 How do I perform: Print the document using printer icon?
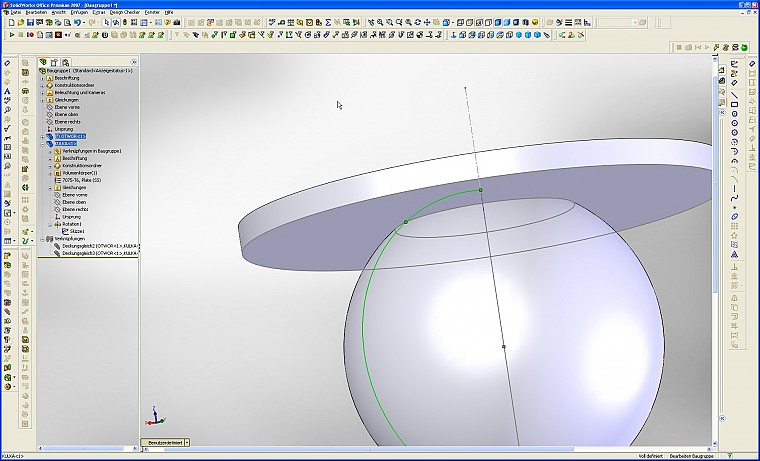click(58, 22)
